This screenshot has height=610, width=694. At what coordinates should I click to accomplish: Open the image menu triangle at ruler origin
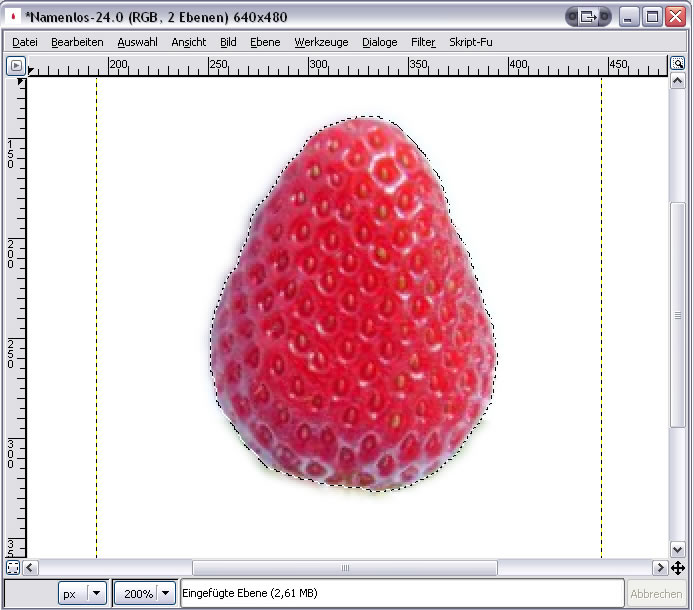(x=15, y=66)
